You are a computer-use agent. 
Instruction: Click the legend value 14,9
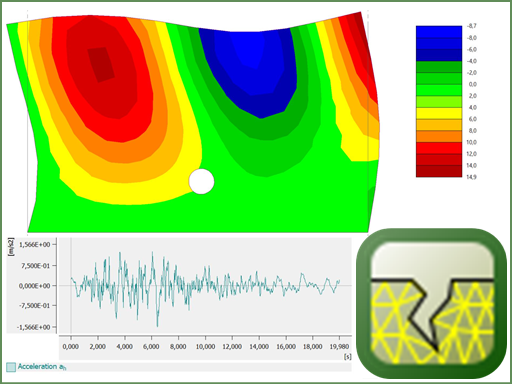click(x=472, y=177)
